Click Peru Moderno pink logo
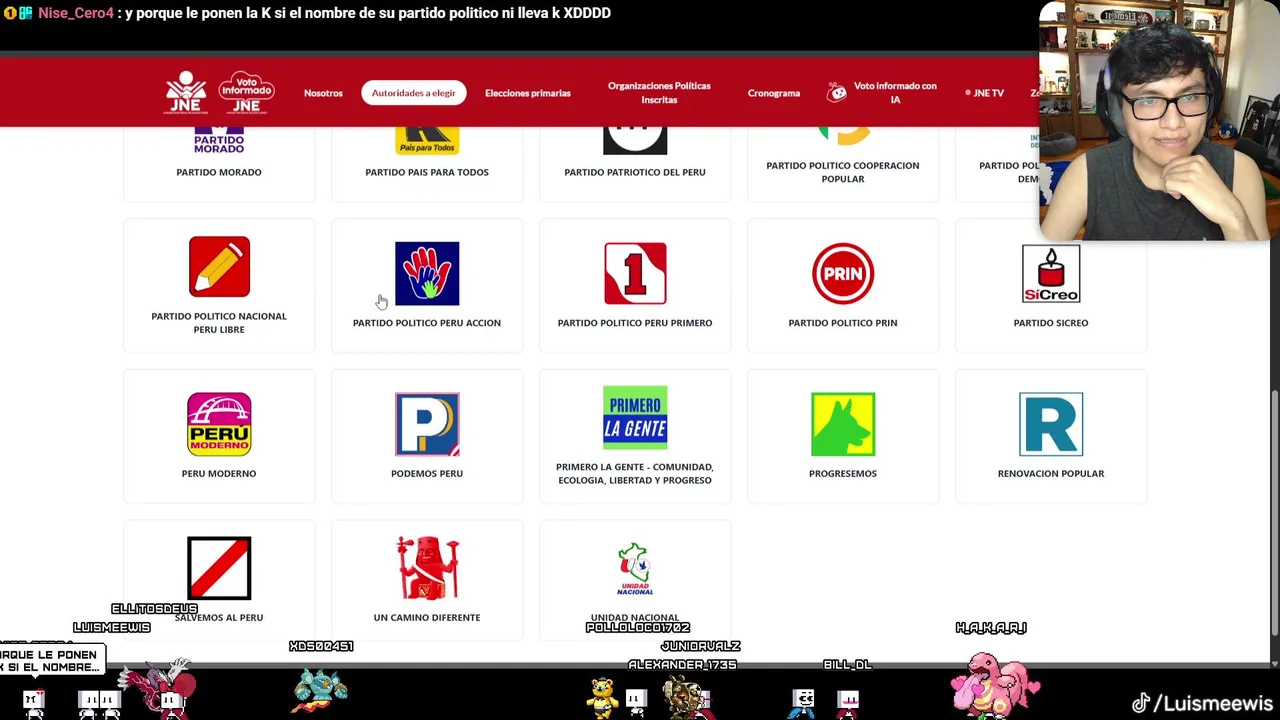 (x=219, y=424)
